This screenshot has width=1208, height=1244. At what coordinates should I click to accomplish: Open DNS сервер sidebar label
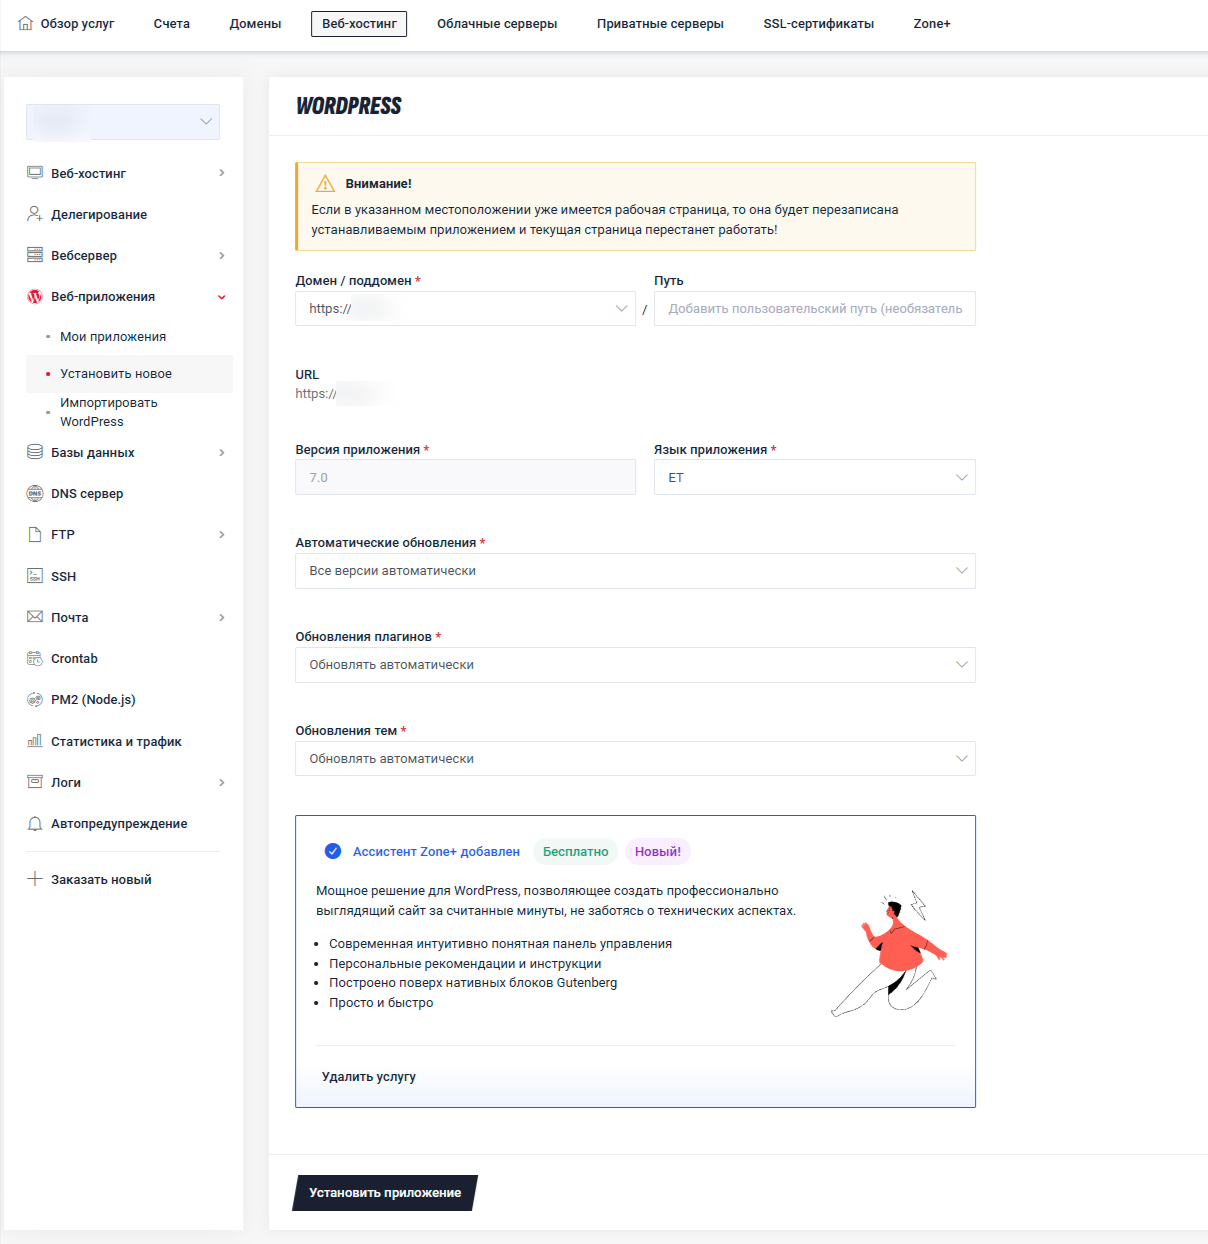87,493
